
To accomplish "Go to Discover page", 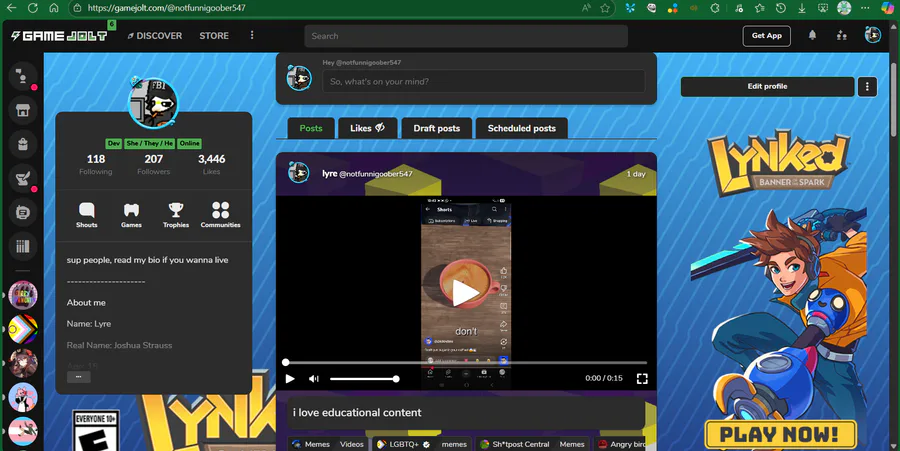I will click(154, 36).
